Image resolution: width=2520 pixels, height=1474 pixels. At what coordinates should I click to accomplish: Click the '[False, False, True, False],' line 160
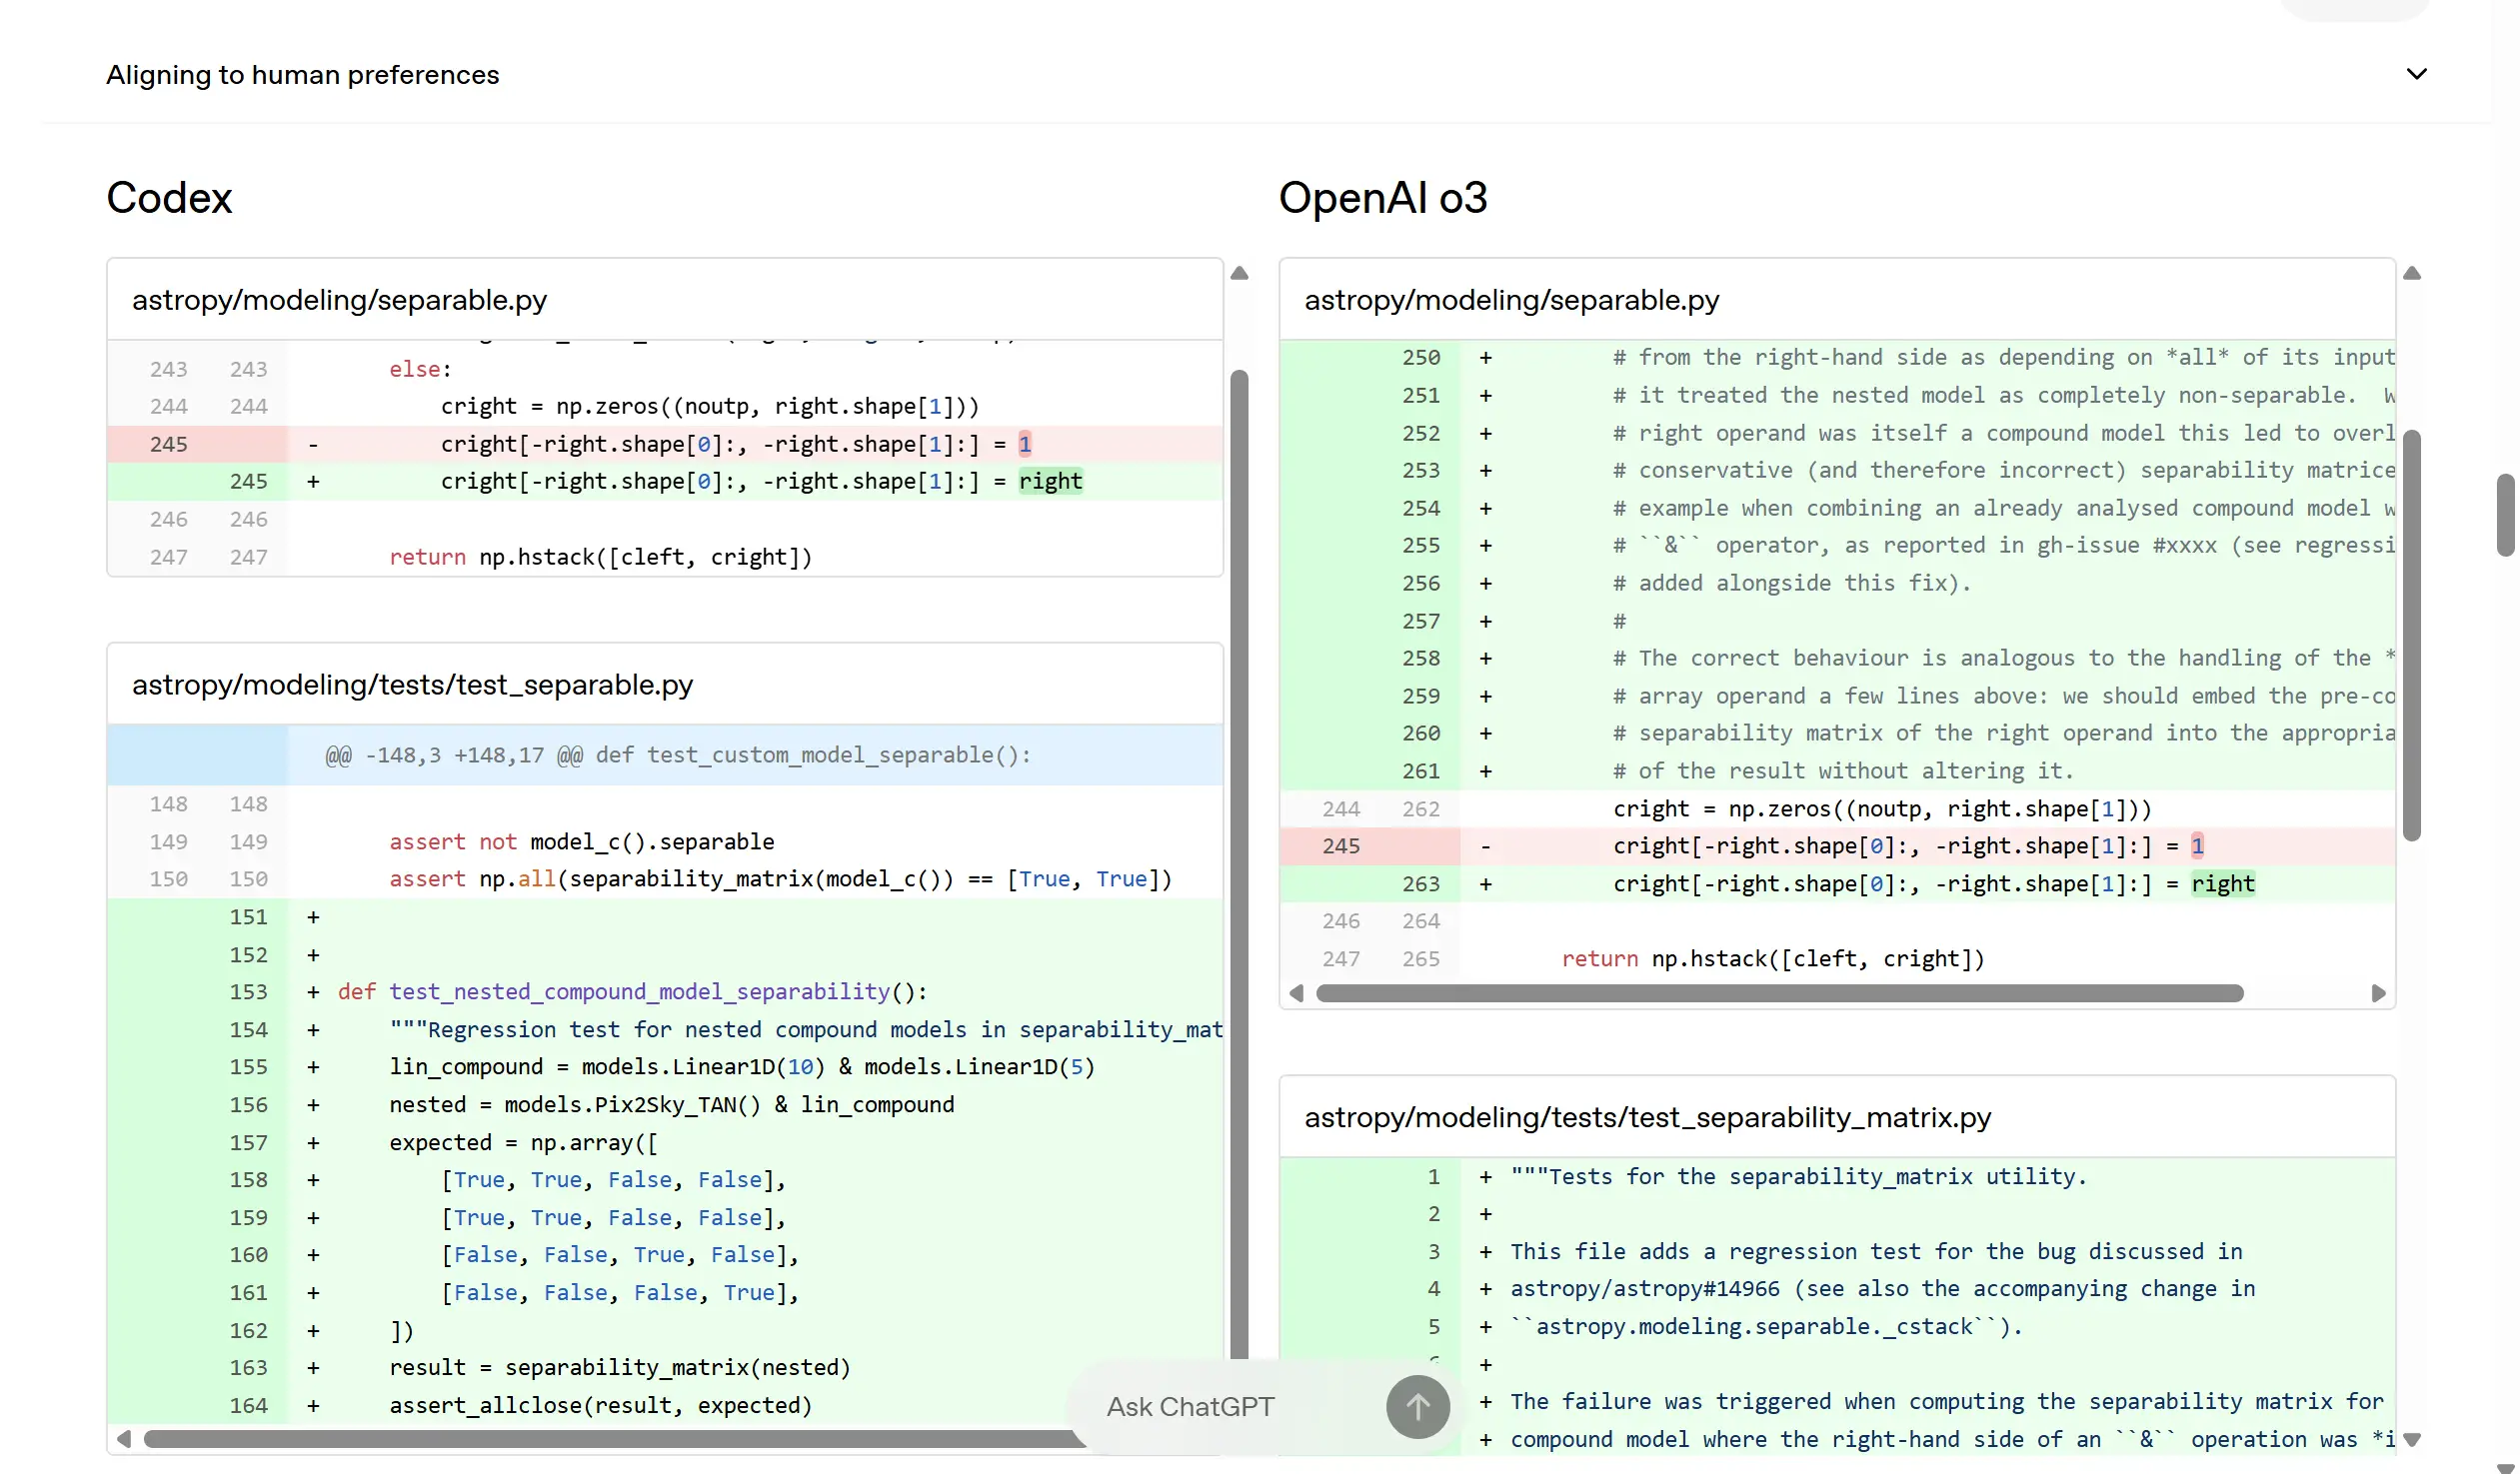(665, 1255)
